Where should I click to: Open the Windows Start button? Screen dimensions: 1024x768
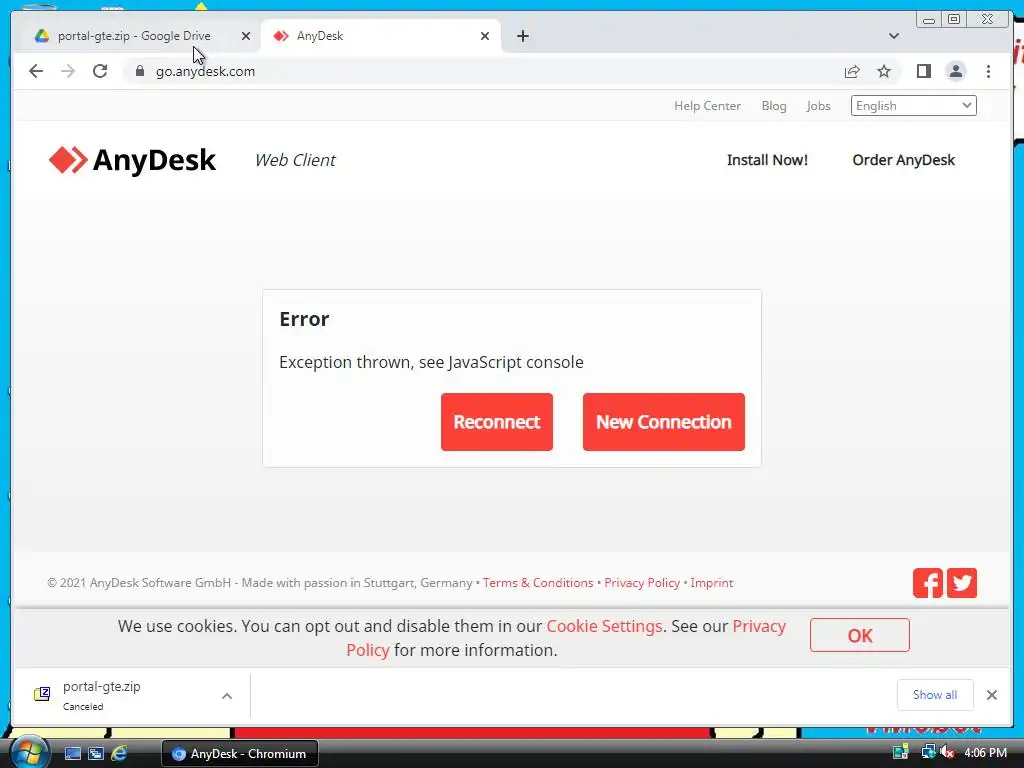(28, 753)
